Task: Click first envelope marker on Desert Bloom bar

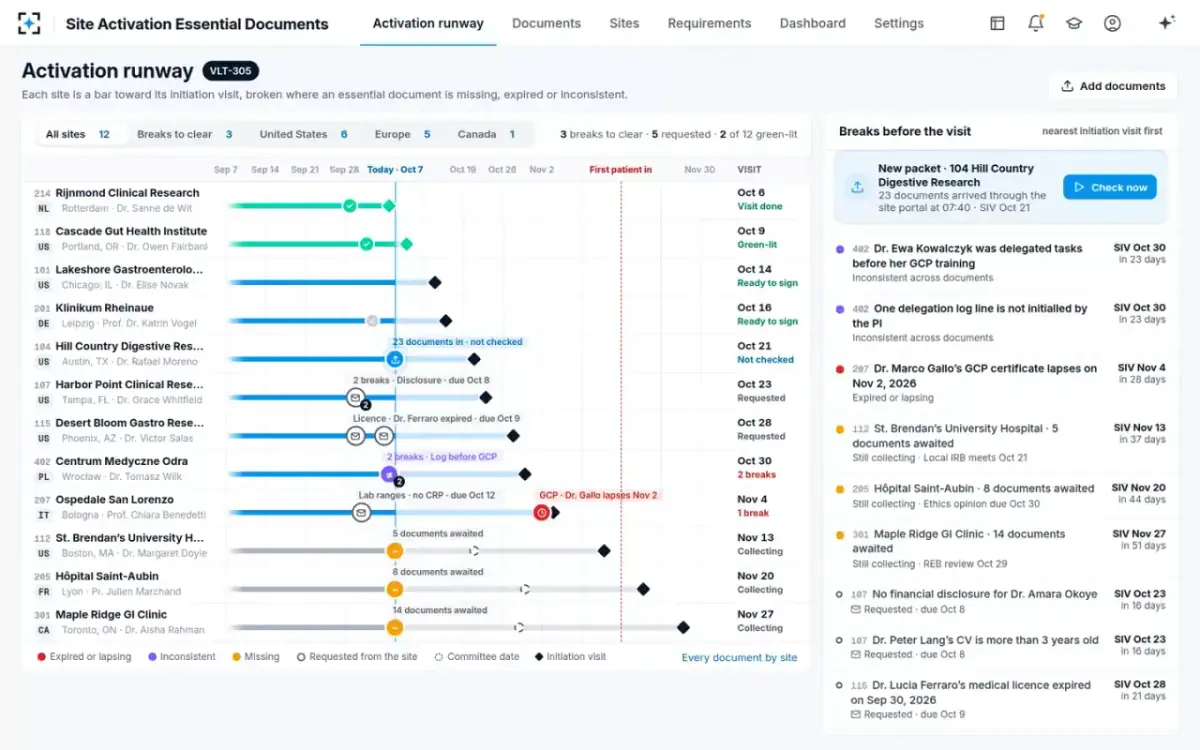Action: click(355, 436)
